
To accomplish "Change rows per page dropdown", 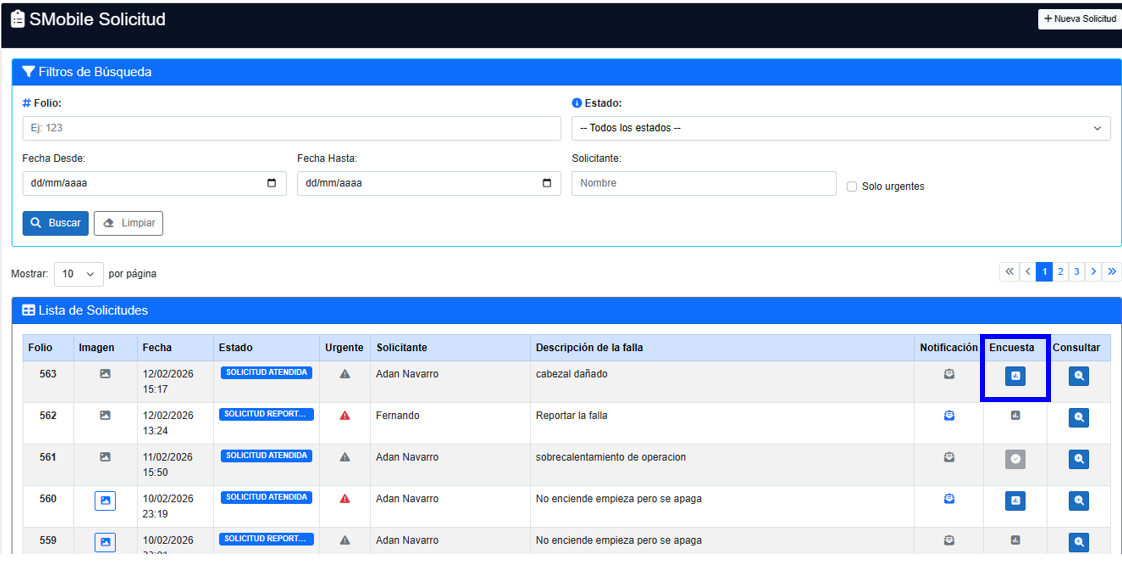I will pyautogui.click(x=79, y=274).
